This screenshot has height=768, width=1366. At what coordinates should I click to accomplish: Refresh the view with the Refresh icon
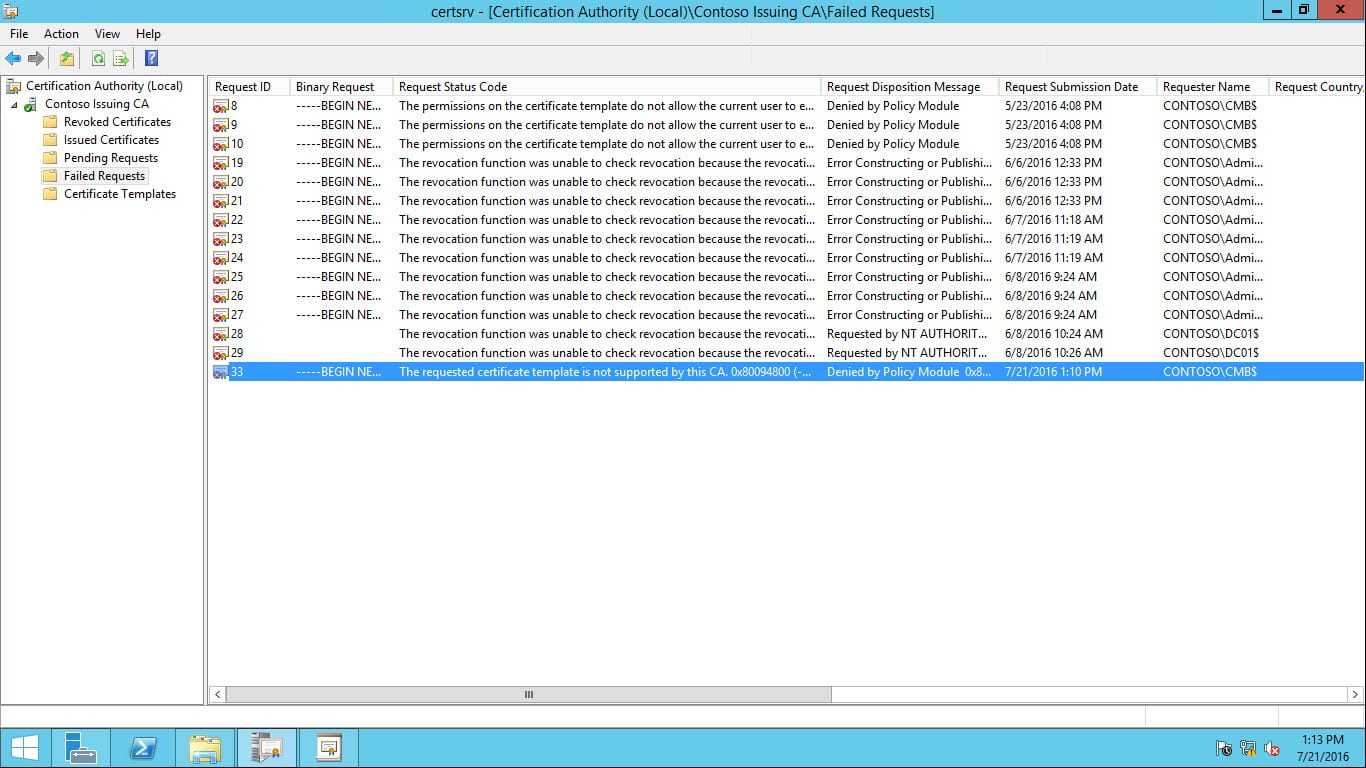[98, 59]
